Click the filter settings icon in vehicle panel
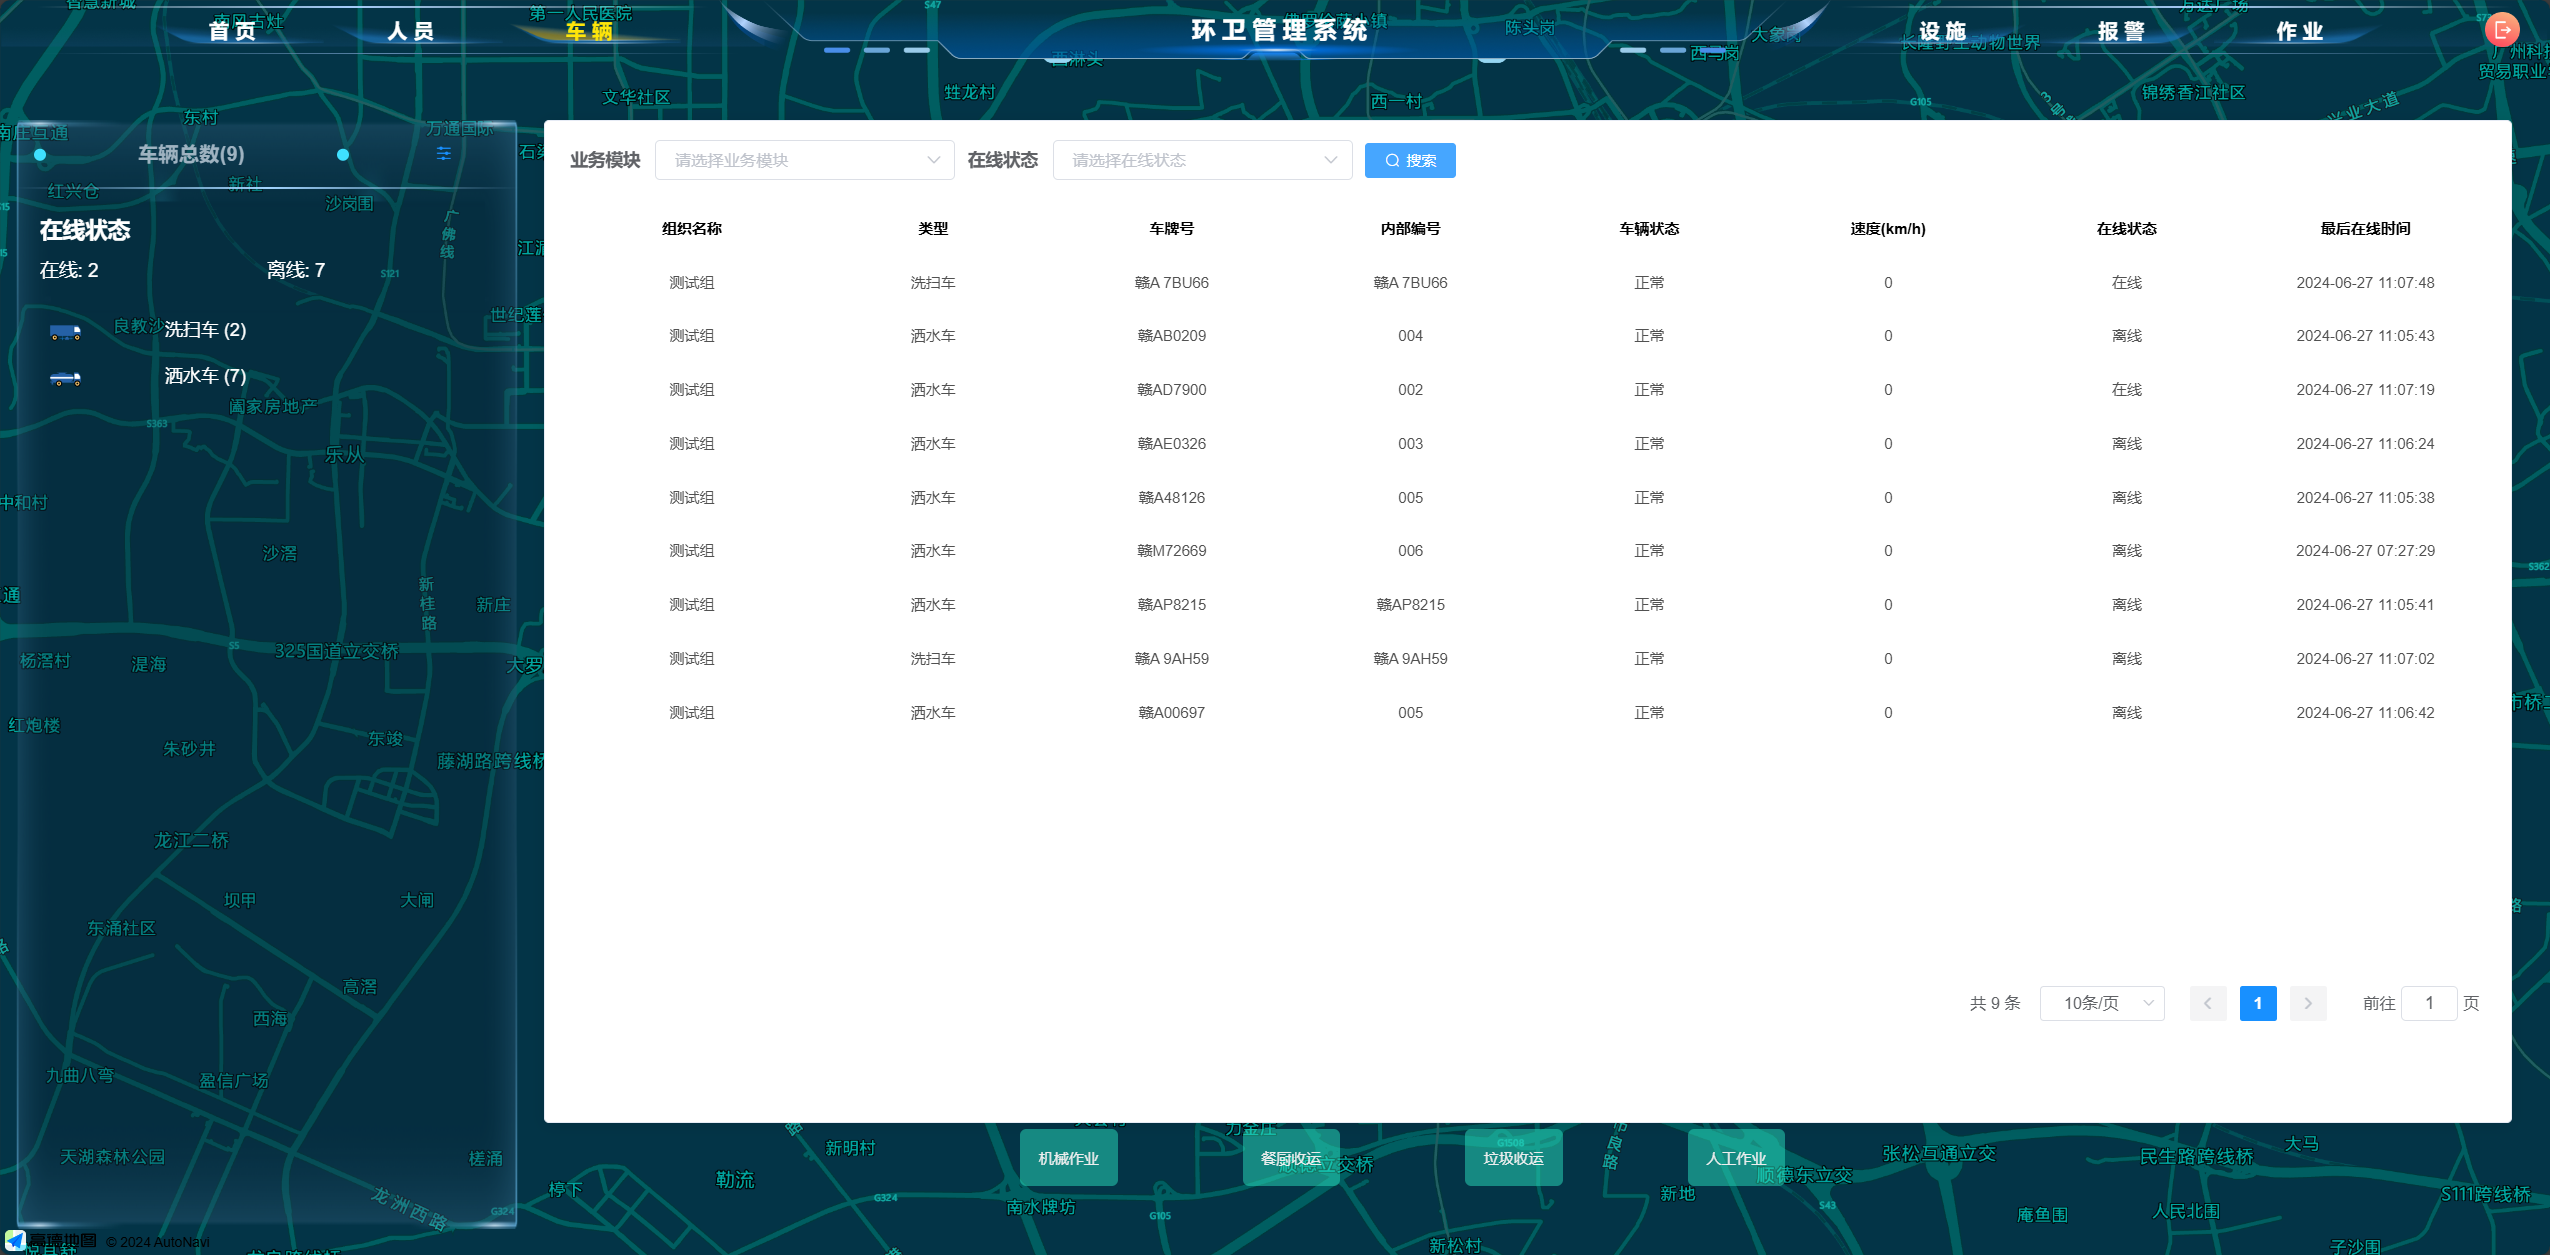 [444, 153]
